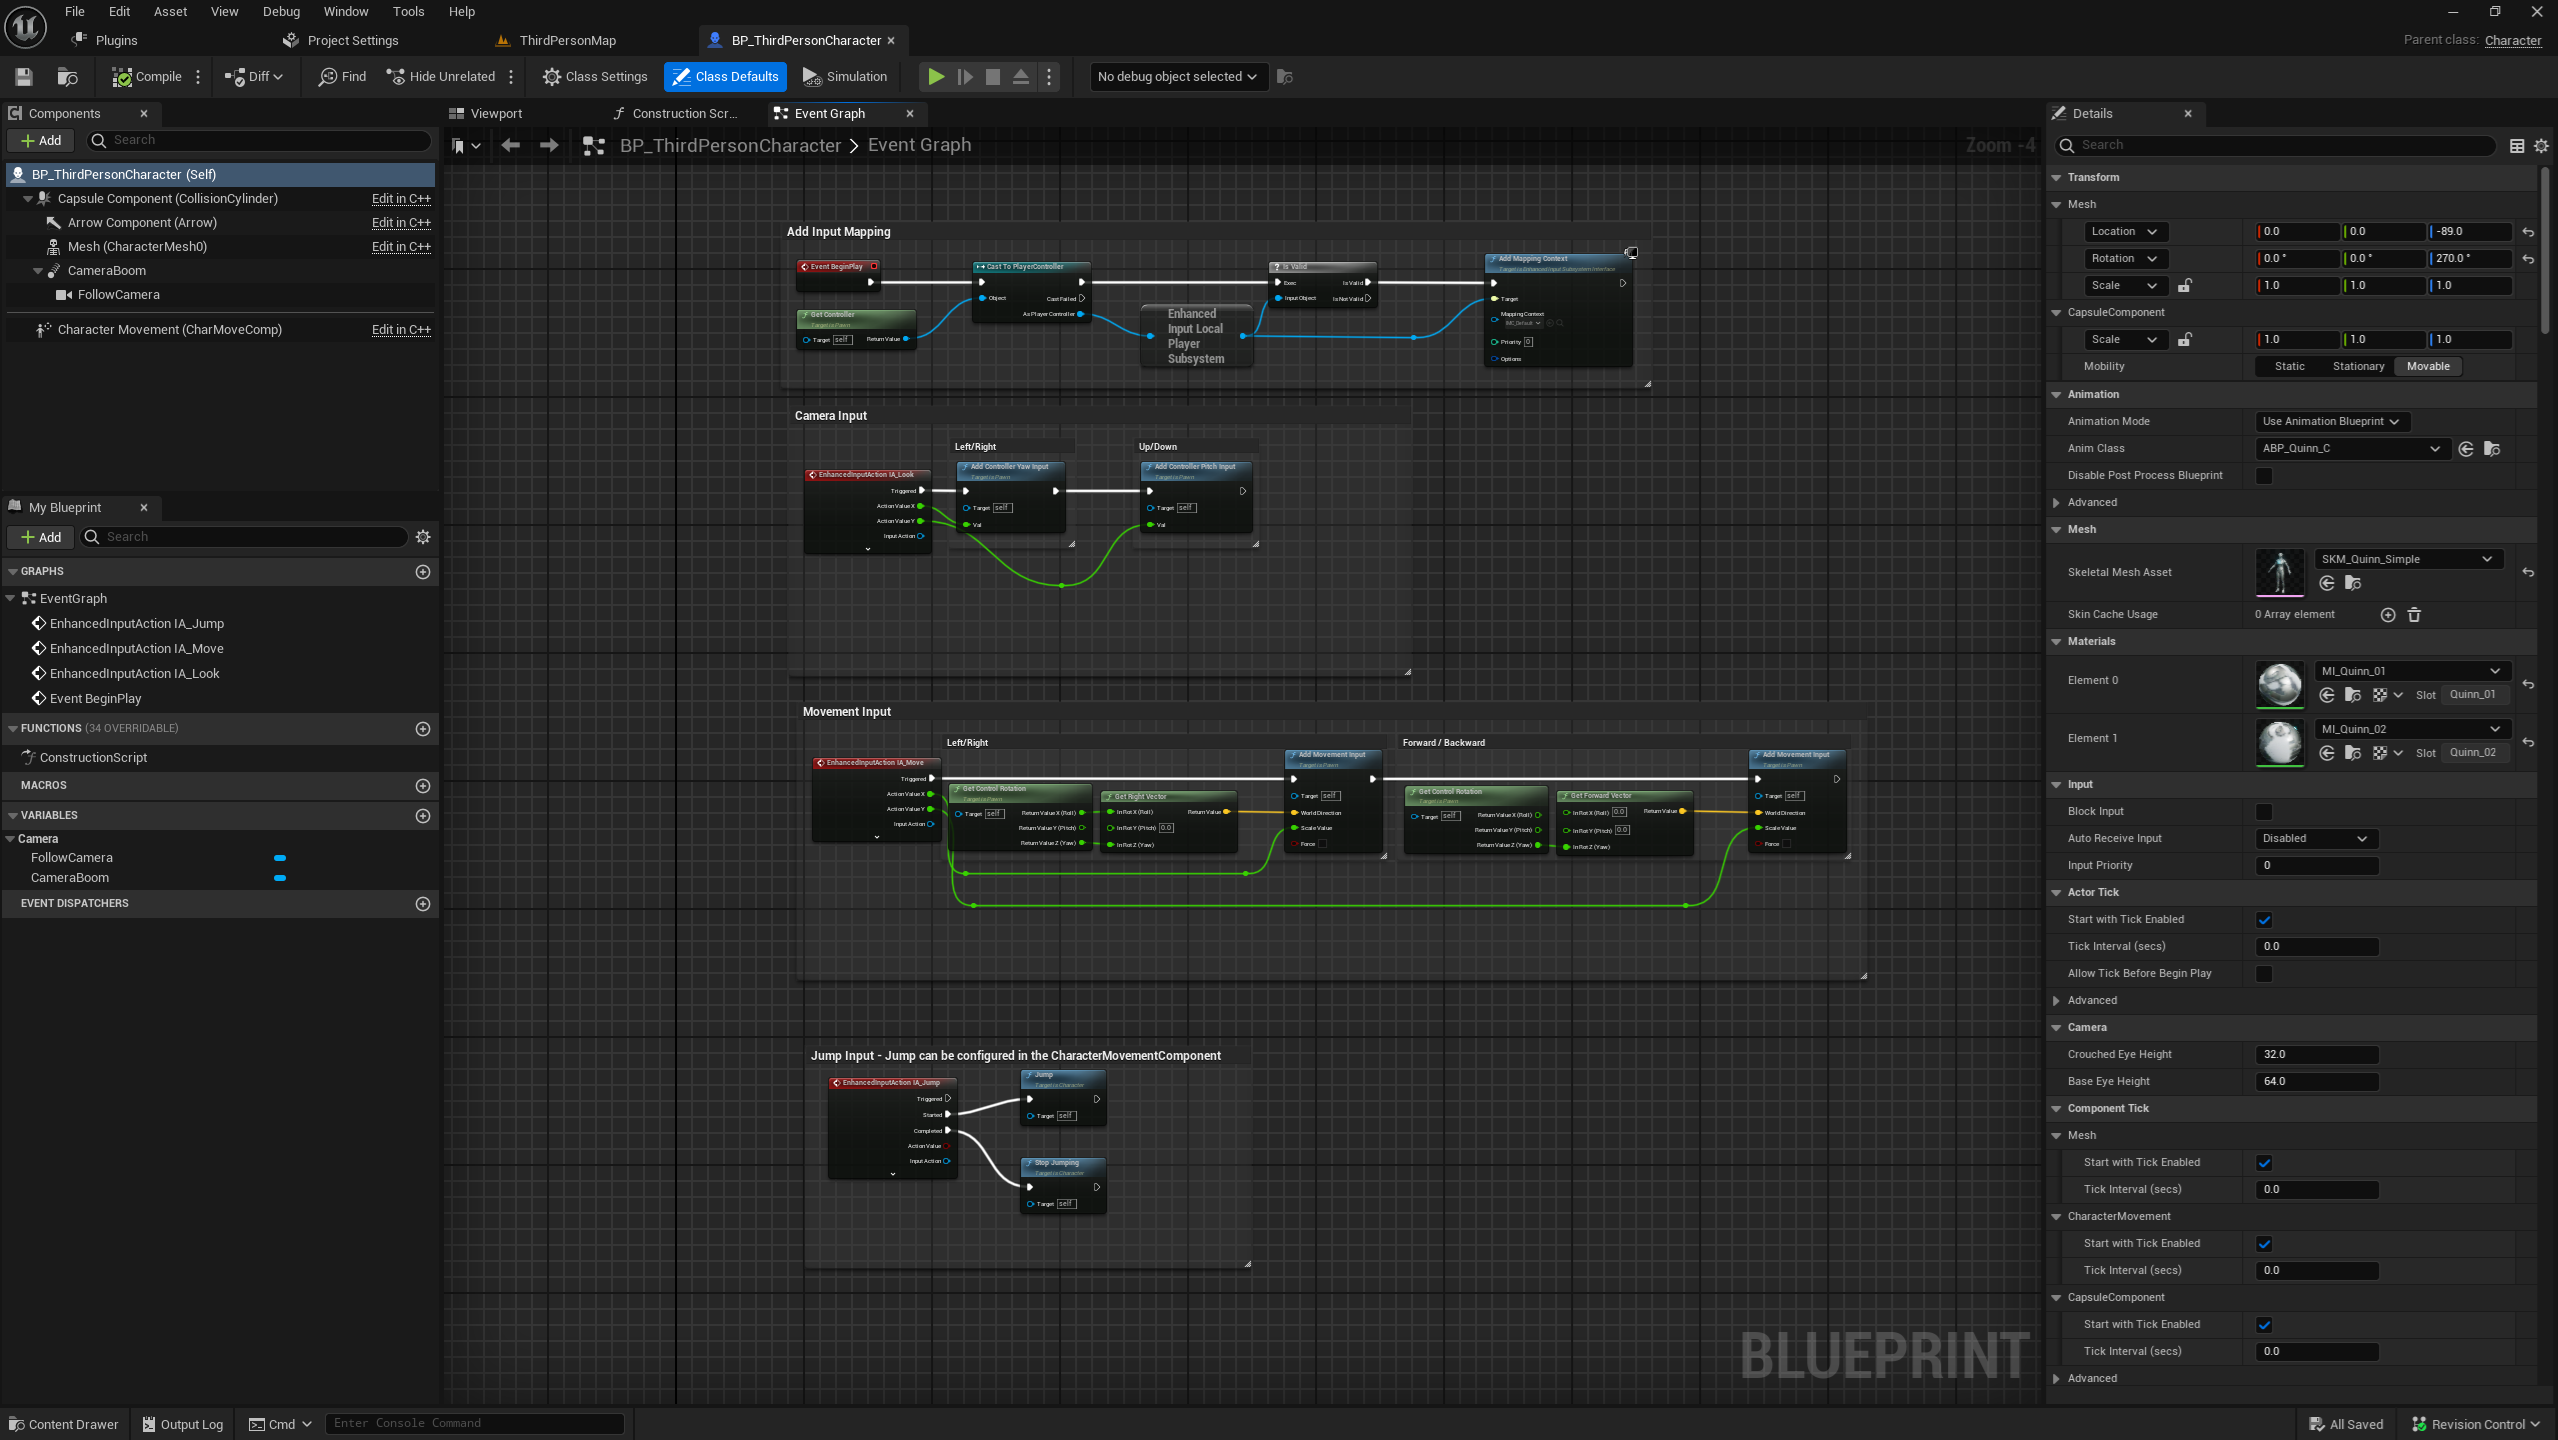Open Class Defaults
The image size is (2558, 1440).
(x=725, y=77)
